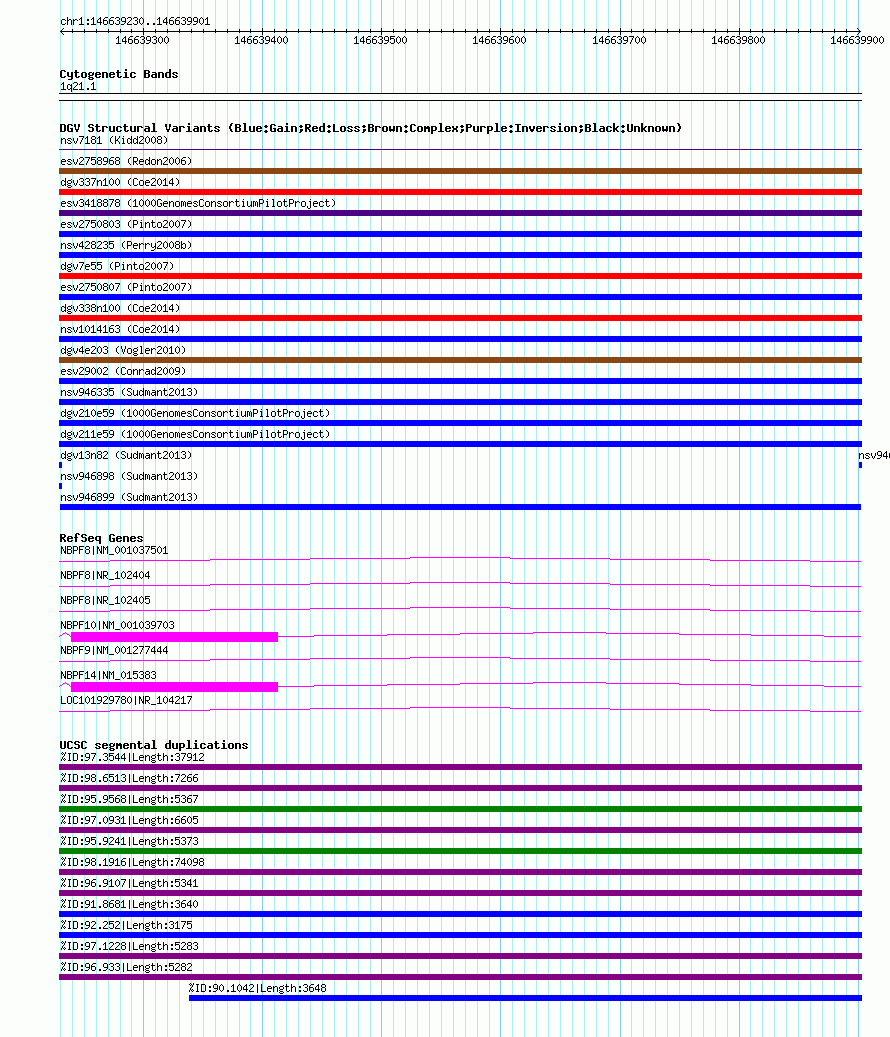Click duplication bar for %ID:98.6513|Length:7266

tap(460, 788)
